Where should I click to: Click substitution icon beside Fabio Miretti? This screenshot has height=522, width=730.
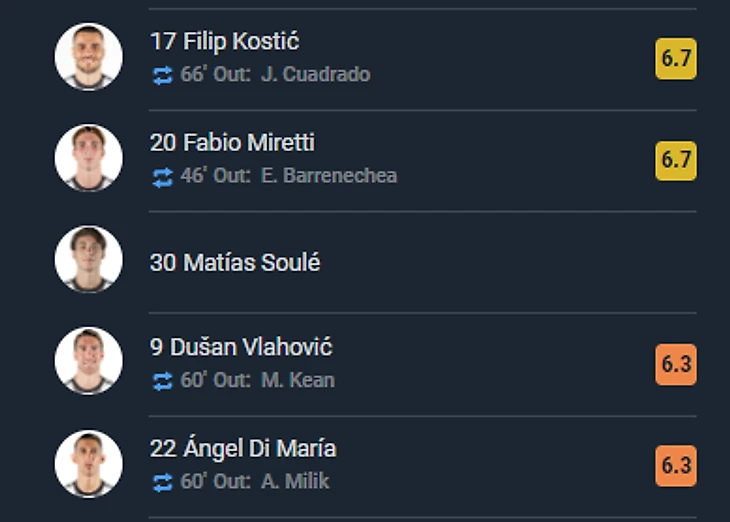click(x=162, y=177)
